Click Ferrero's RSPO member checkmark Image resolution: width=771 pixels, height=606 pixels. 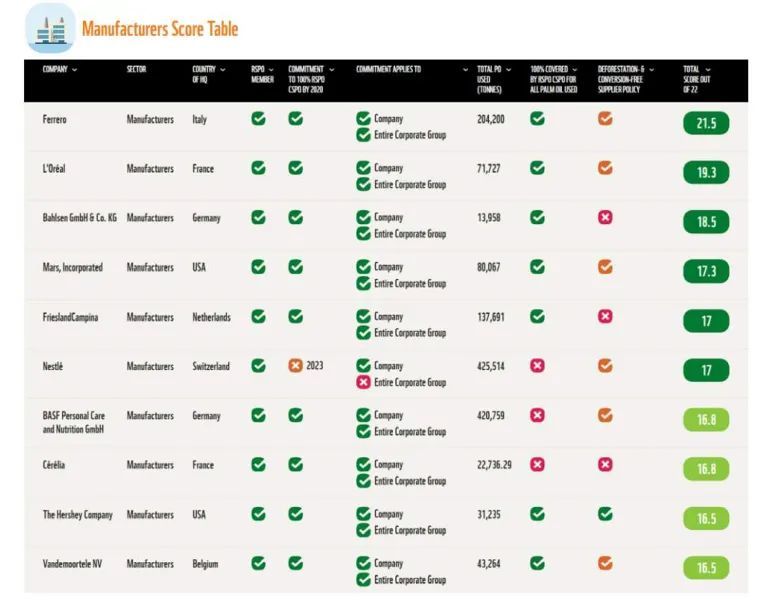(258, 119)
